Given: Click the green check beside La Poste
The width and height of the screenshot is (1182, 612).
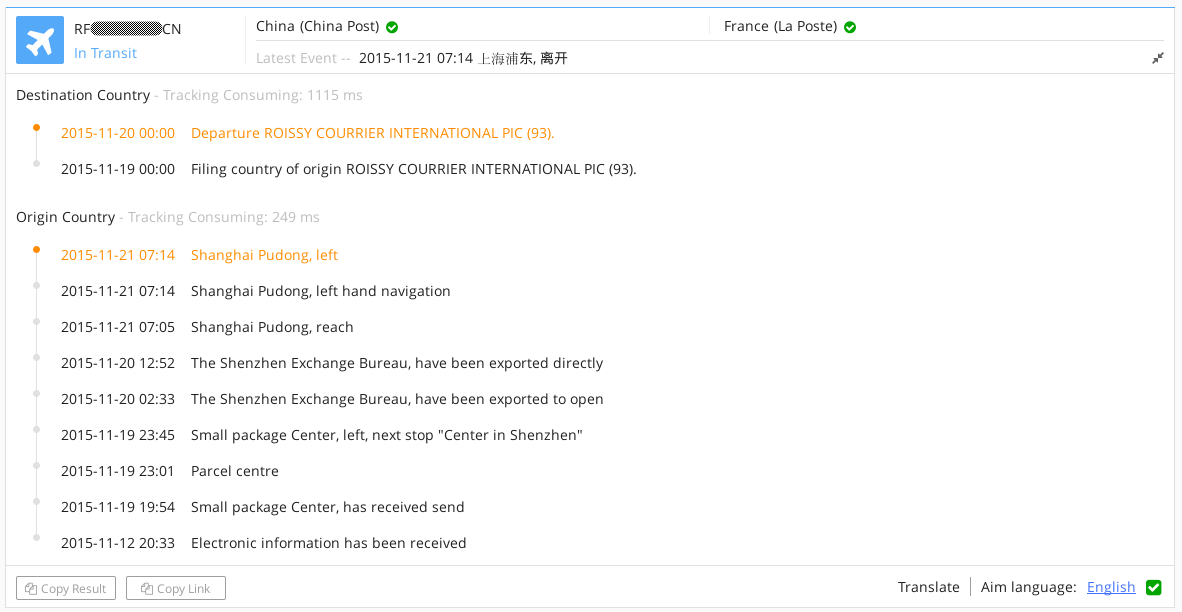Looking at the screenshot, I should pyautogui.click(x=850, y=27).
